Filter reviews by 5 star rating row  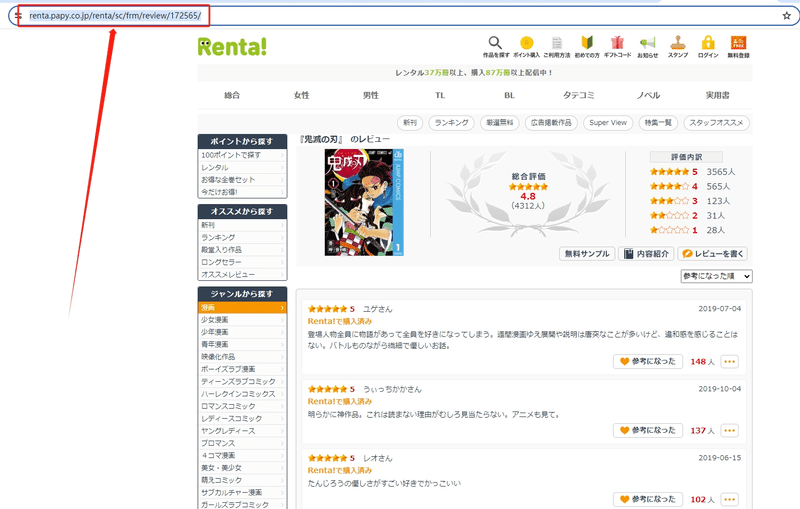692,172
